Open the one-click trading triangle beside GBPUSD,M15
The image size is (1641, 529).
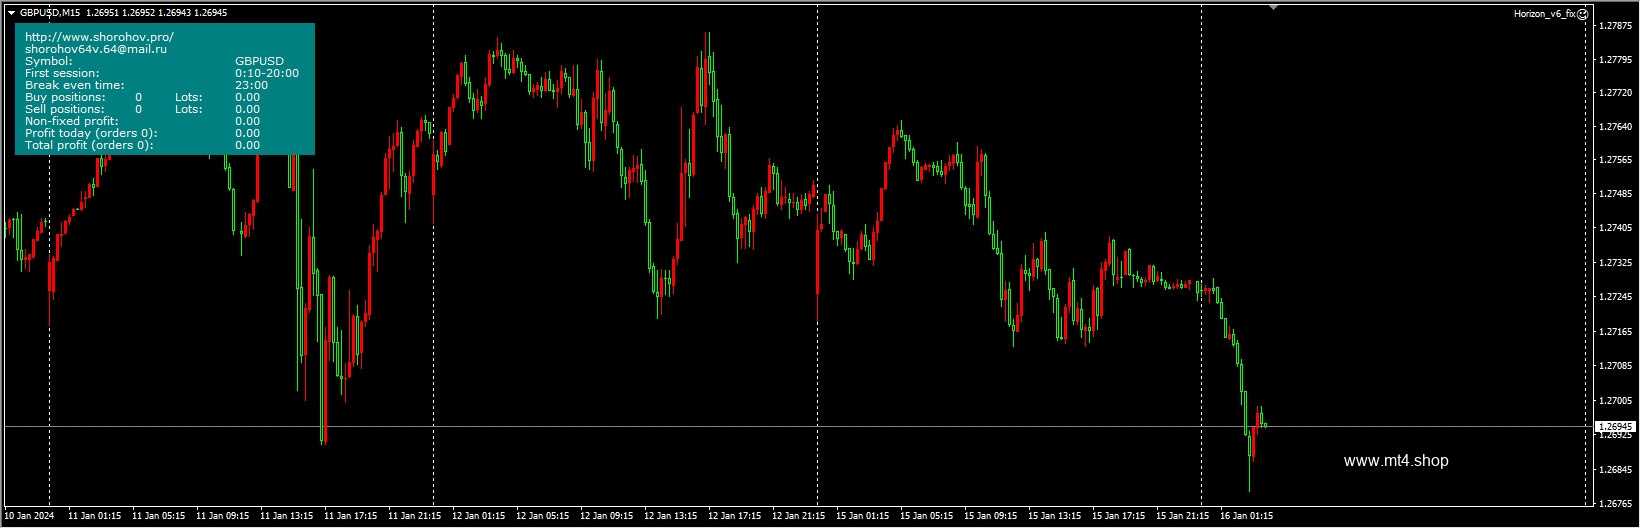point(11,13)
